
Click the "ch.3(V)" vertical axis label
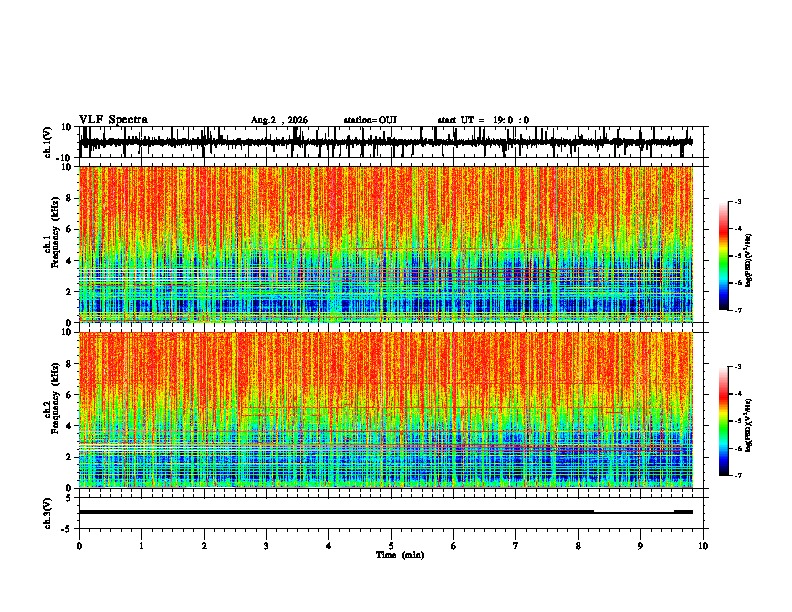tap(48, 513)
